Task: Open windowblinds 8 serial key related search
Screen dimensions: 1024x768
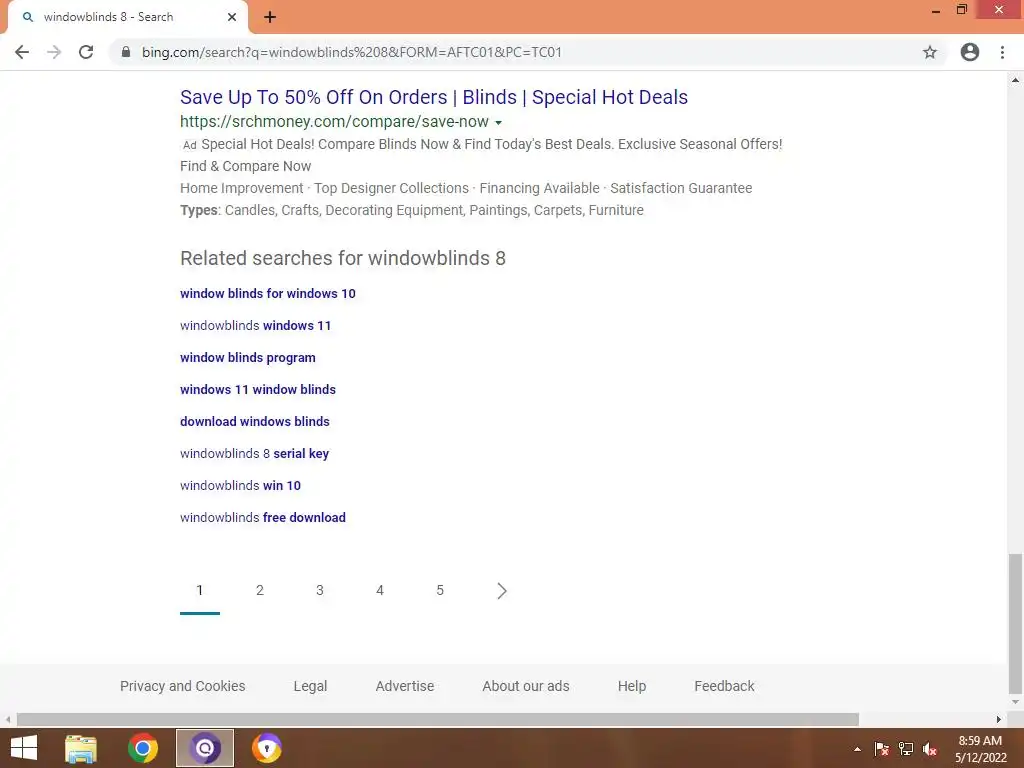Action: click(255, 454)
